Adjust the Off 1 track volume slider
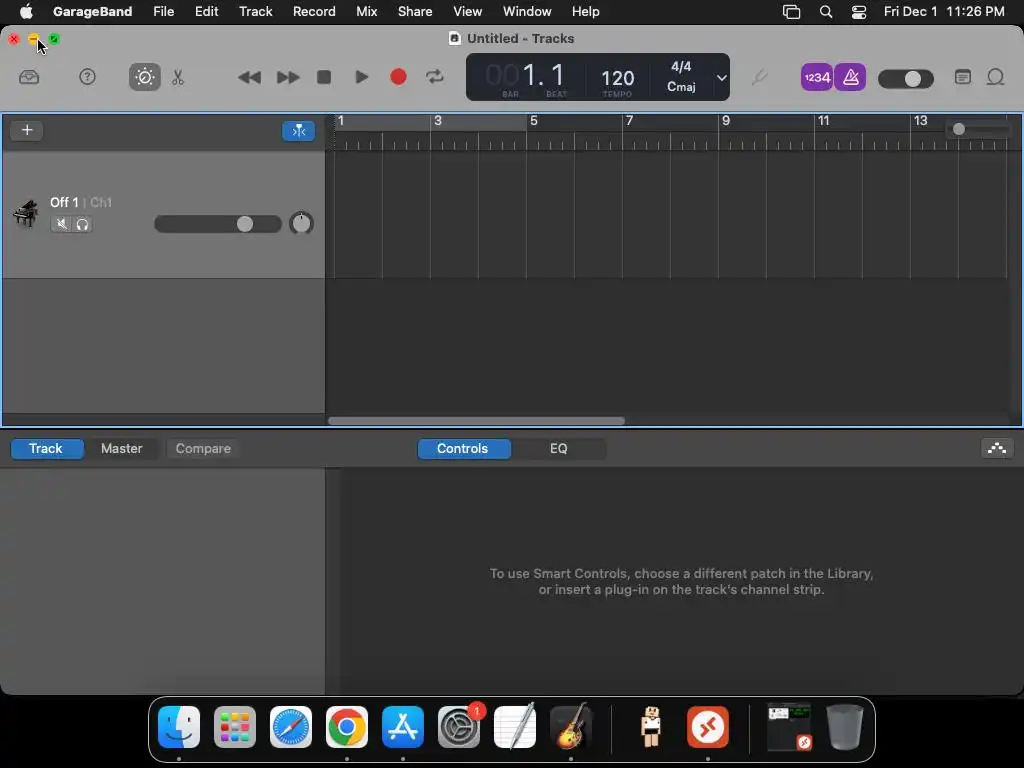The image size is (1024, 768). point(217,224)
